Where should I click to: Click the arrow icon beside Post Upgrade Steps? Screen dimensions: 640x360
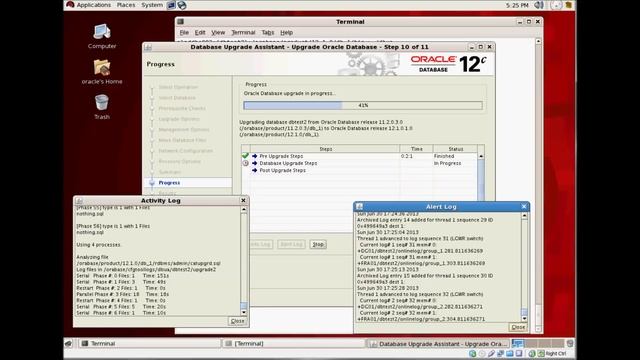tap(255, 170)
